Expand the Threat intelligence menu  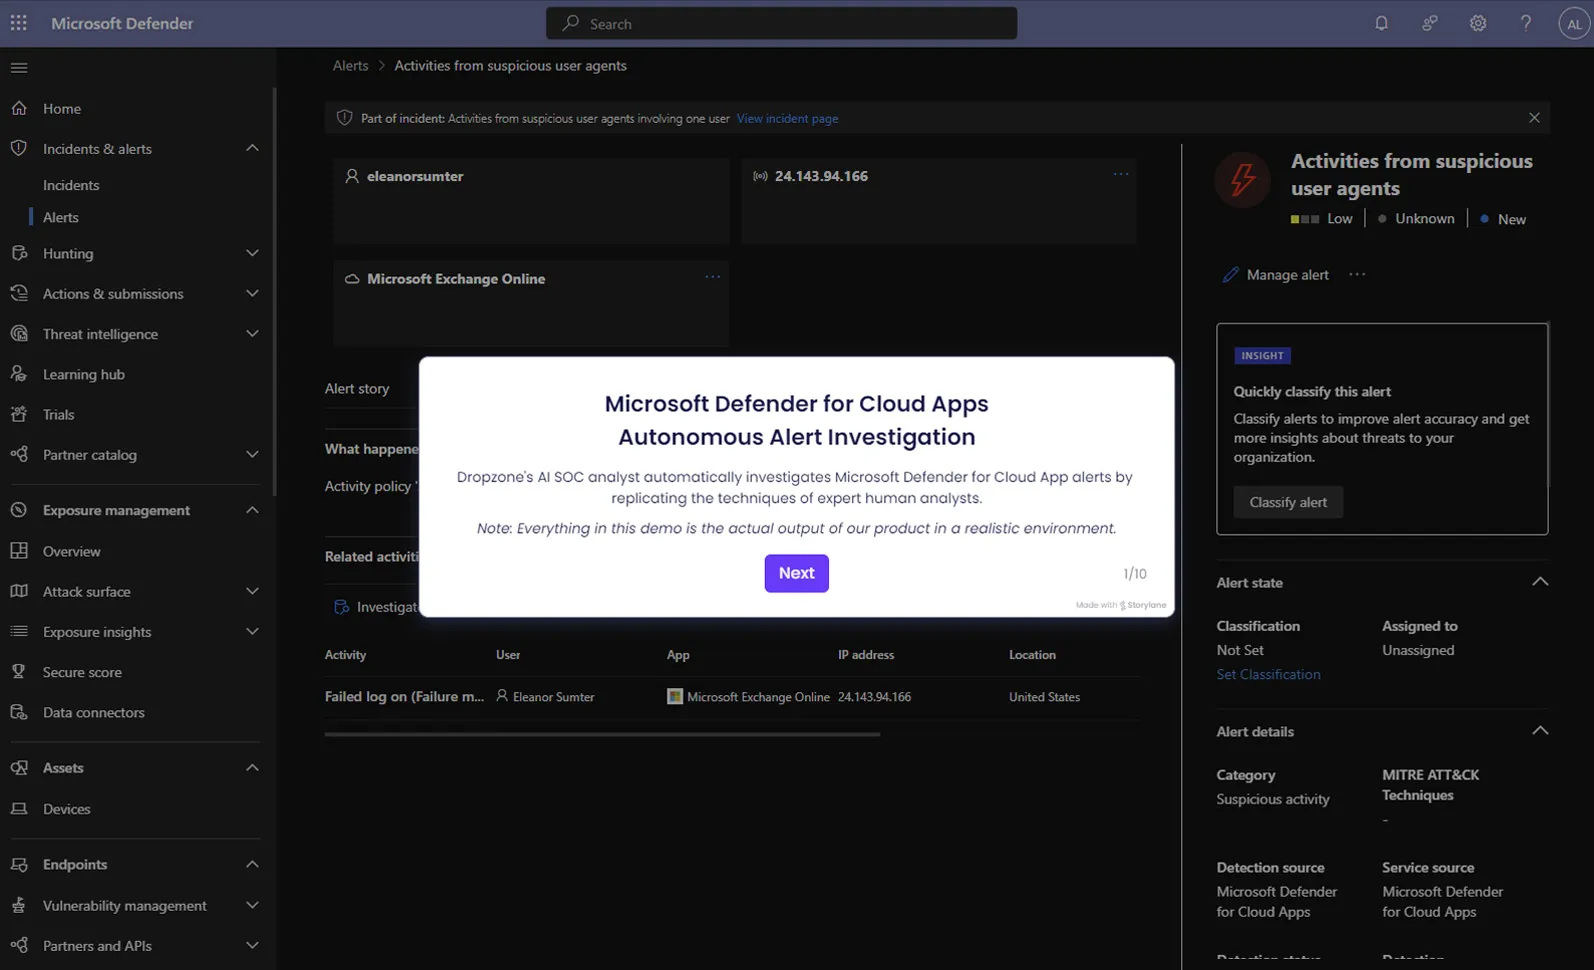pos(252,333)
